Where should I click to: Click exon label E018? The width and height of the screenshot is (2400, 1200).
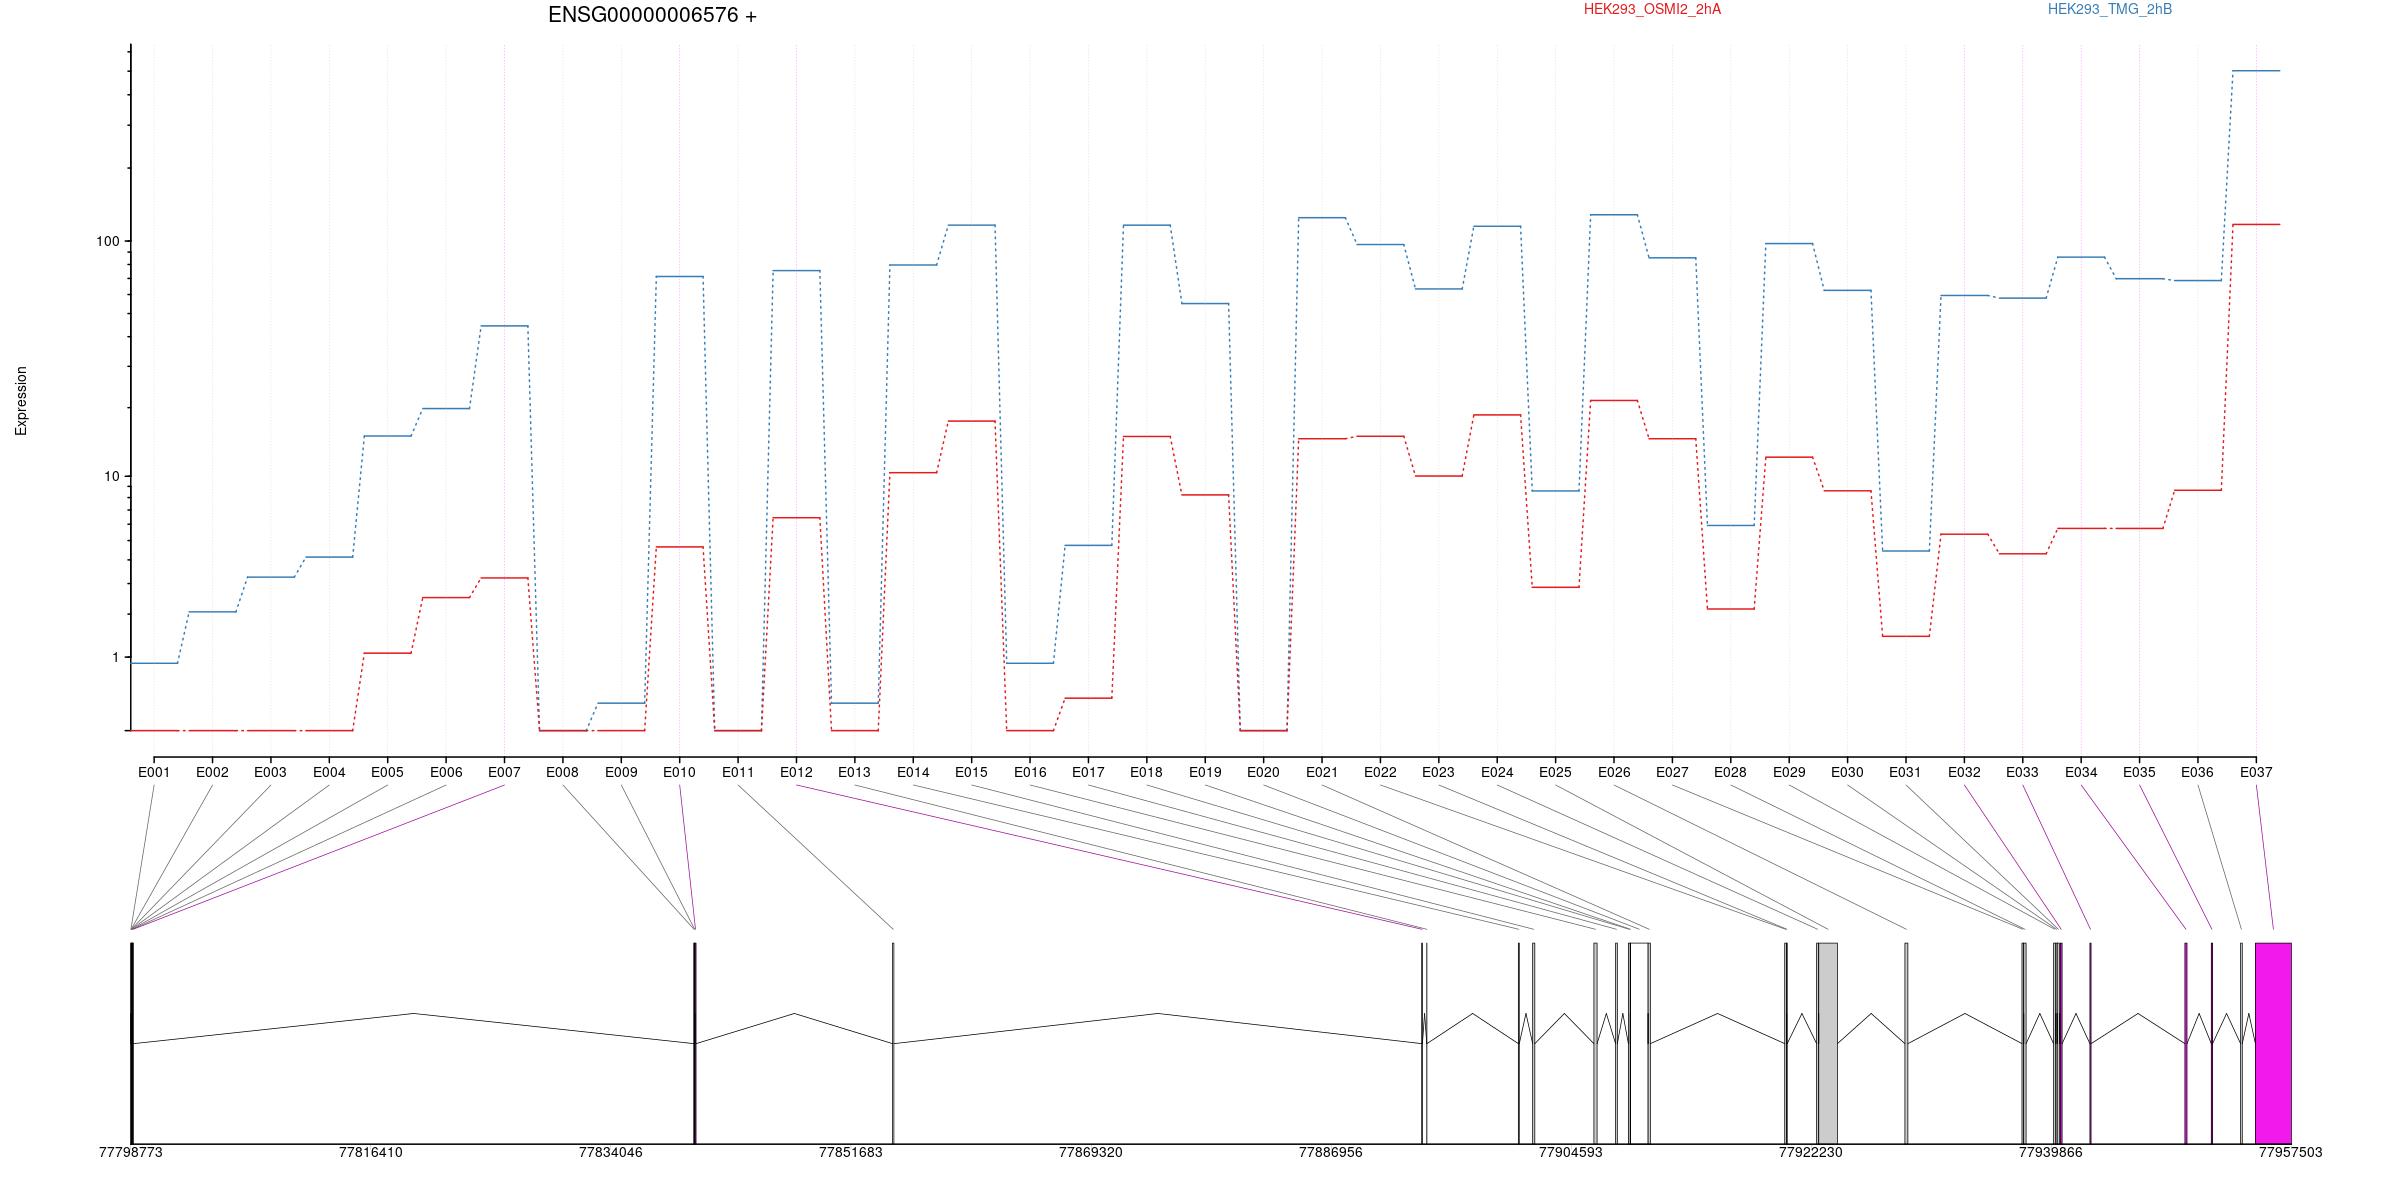tap(1146, 772)
